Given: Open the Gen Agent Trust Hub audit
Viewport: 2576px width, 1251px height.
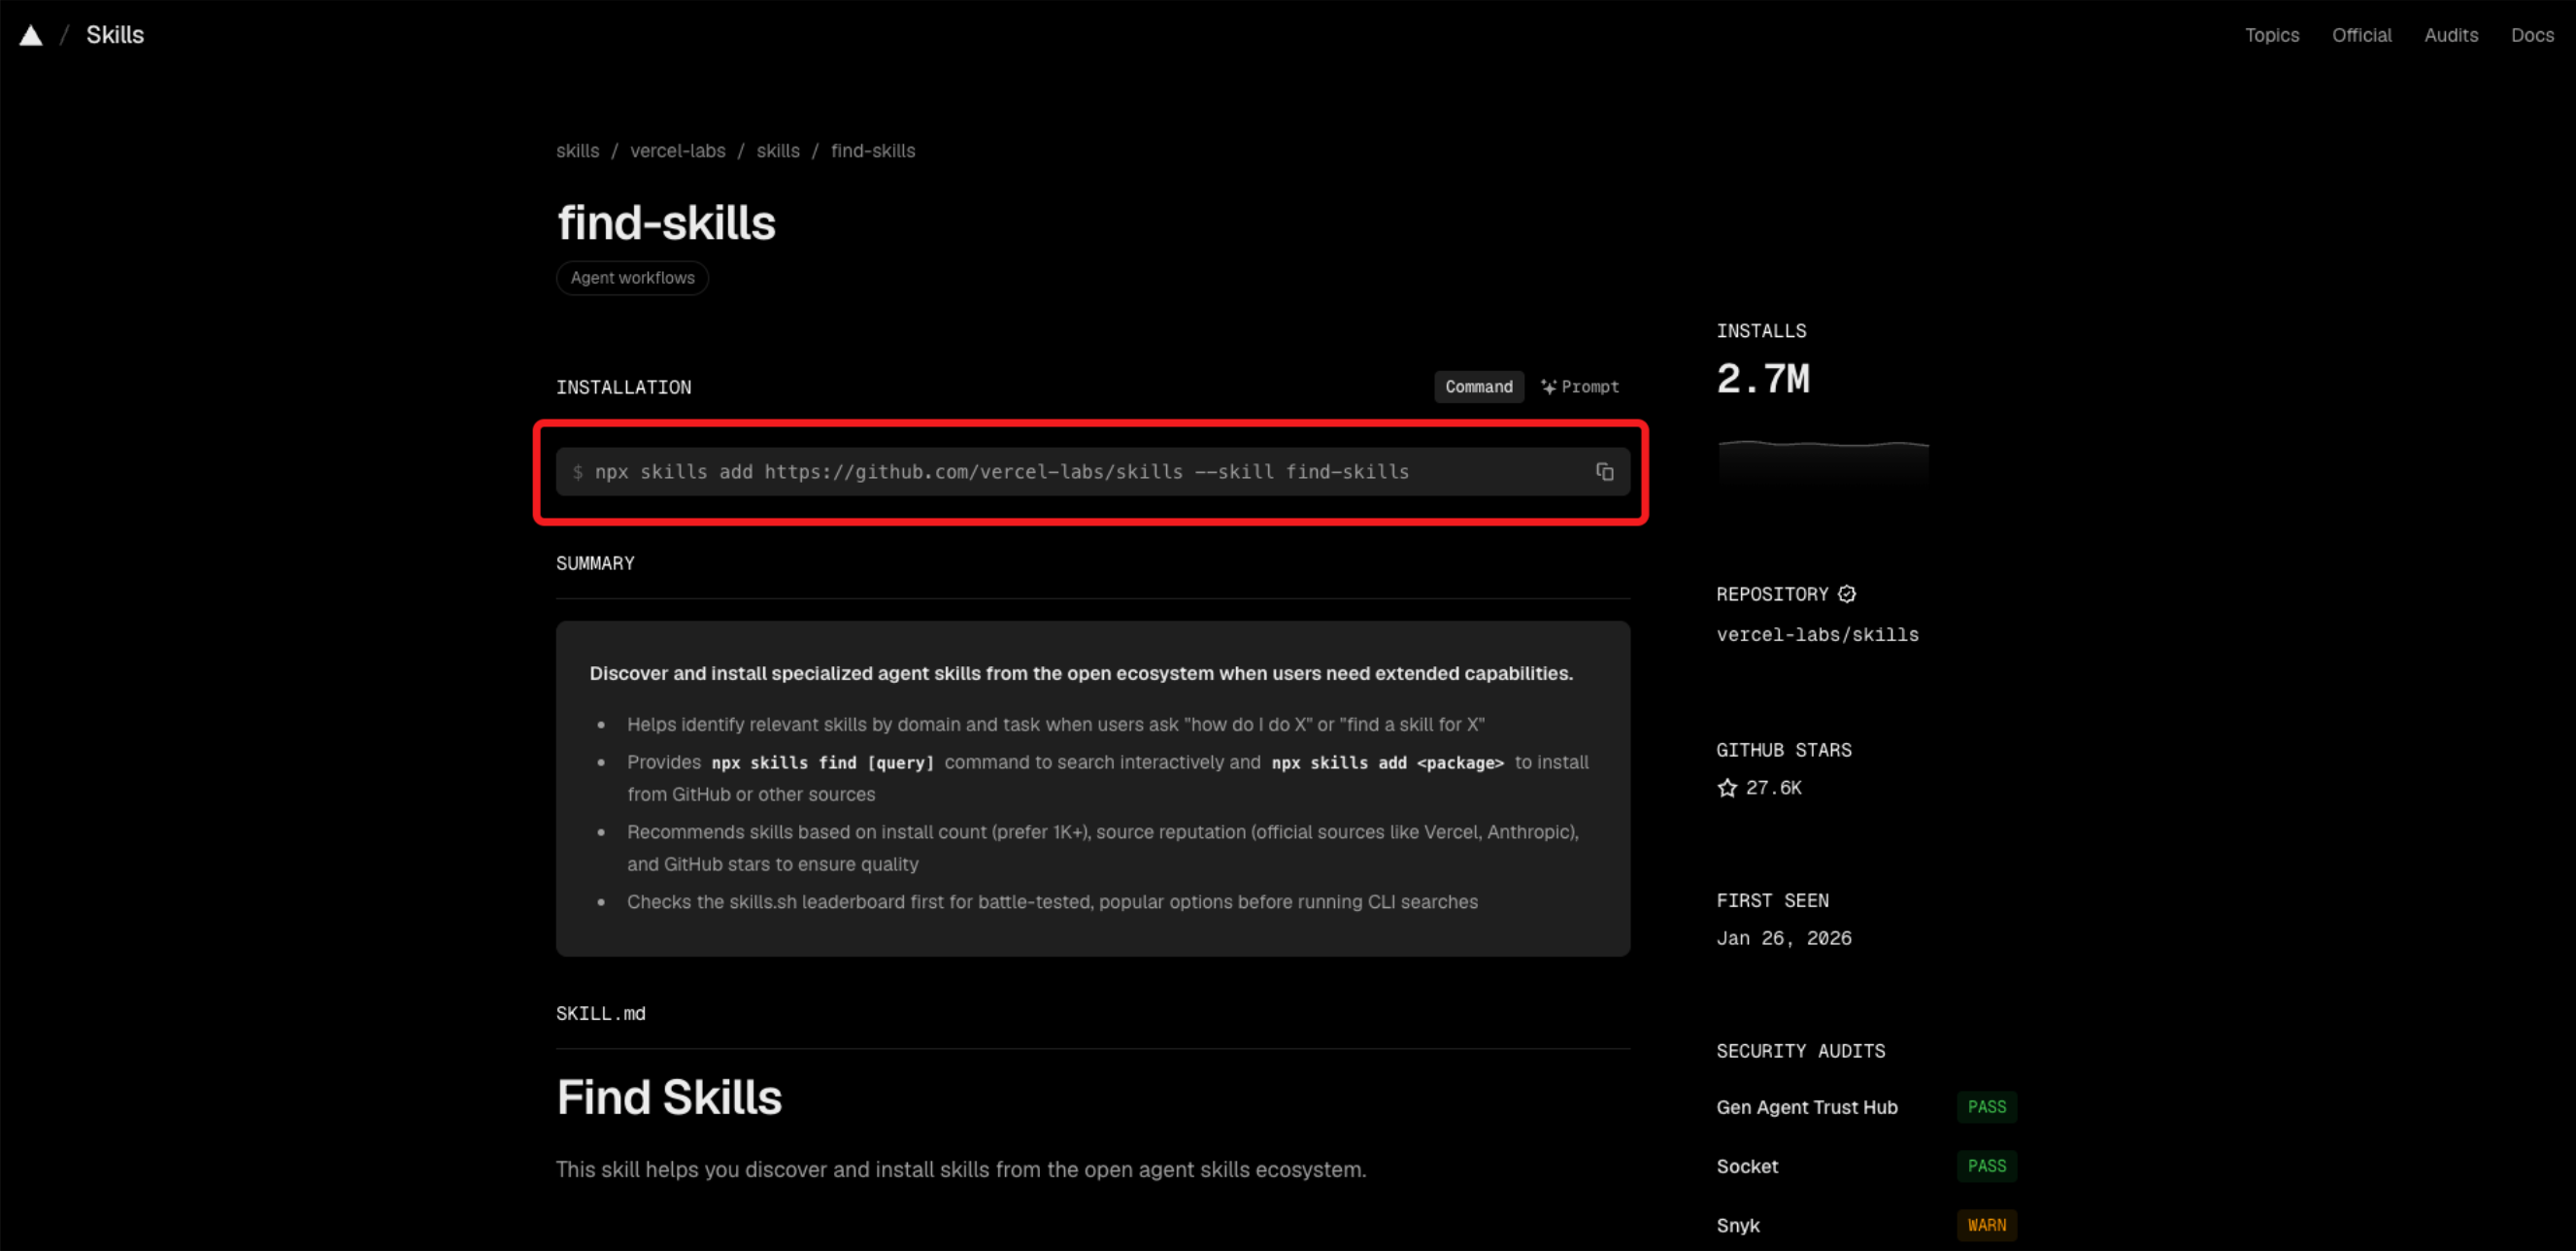Looking at the screenshot, I should (x=1806, y=1107).
